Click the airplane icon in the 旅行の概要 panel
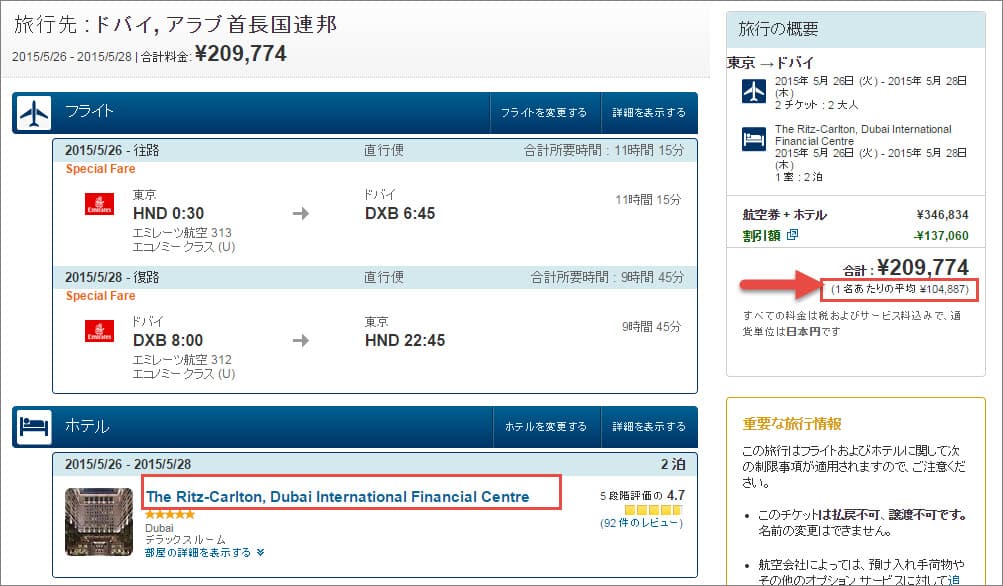This screenshot has height=586, width=1003. pos(754,91)
